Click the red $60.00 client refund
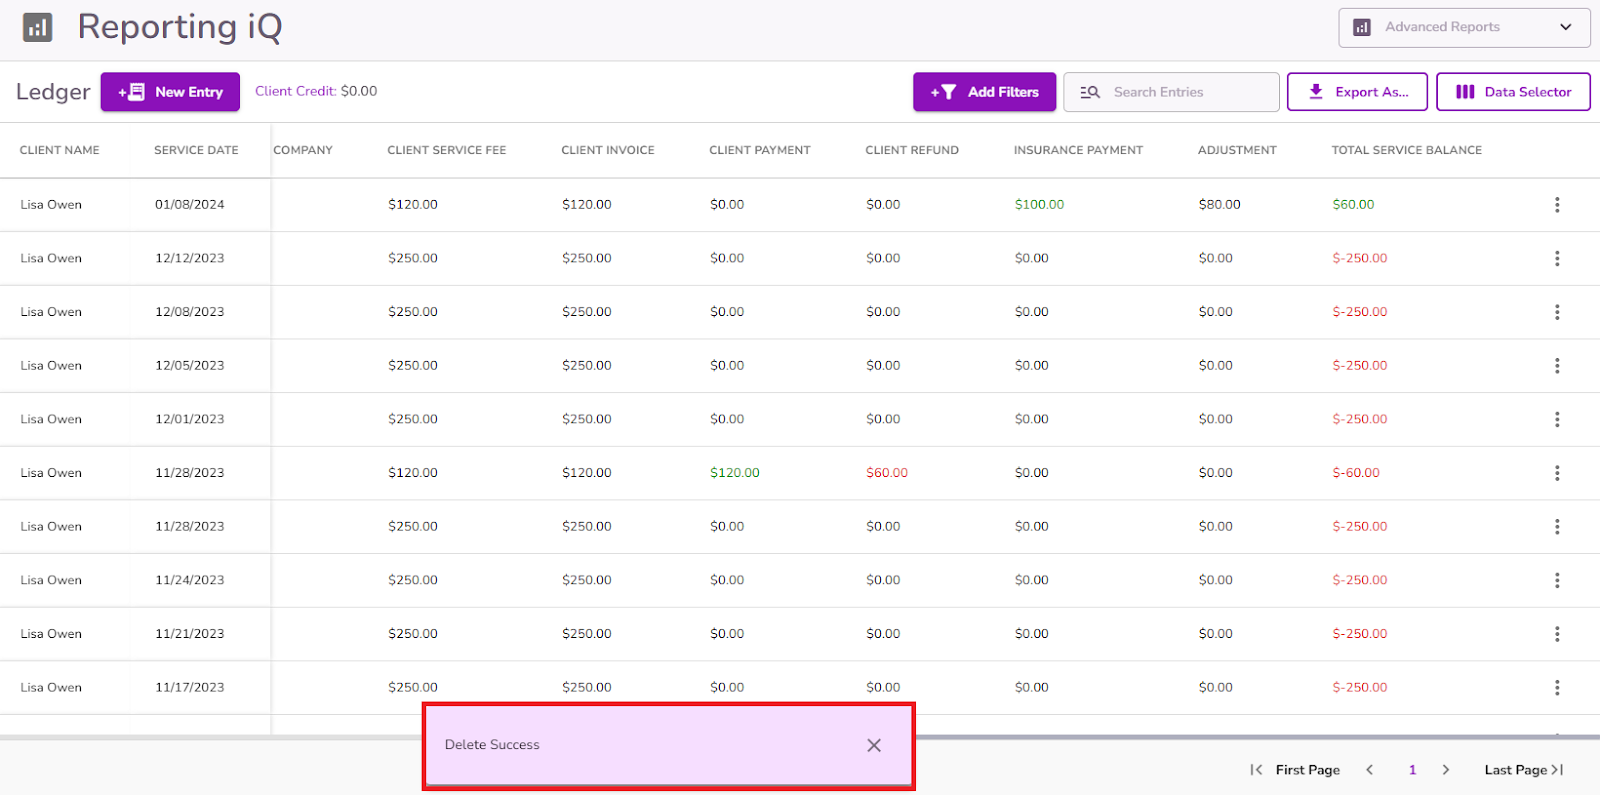The image size is (1600, 795). 887,473
